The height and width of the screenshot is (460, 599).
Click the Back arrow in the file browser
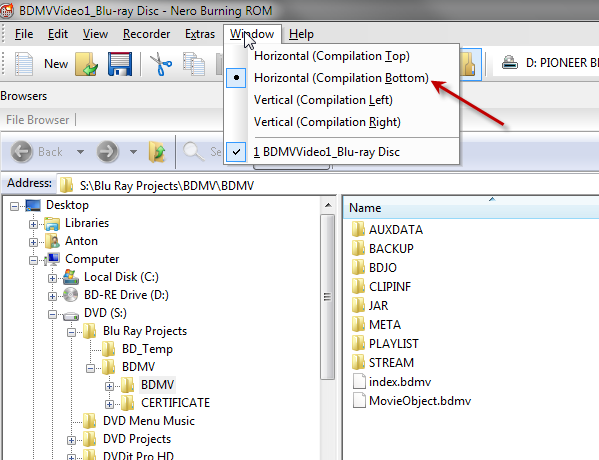22,152
